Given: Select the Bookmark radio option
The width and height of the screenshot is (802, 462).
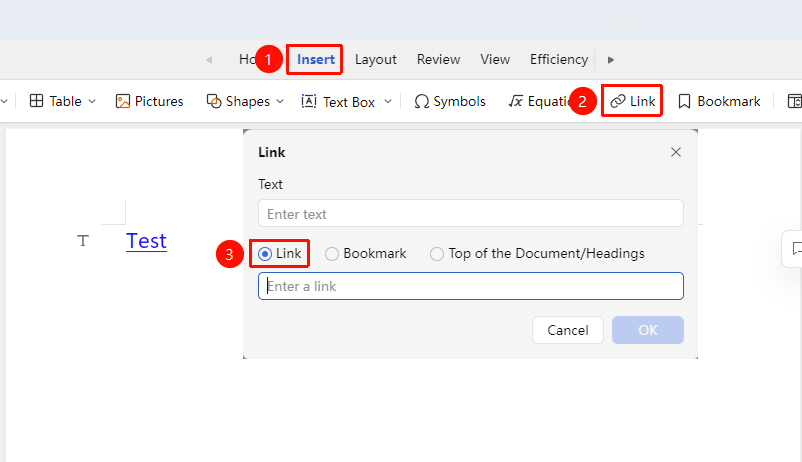Looking at the screenshot, I should (331, 254).
